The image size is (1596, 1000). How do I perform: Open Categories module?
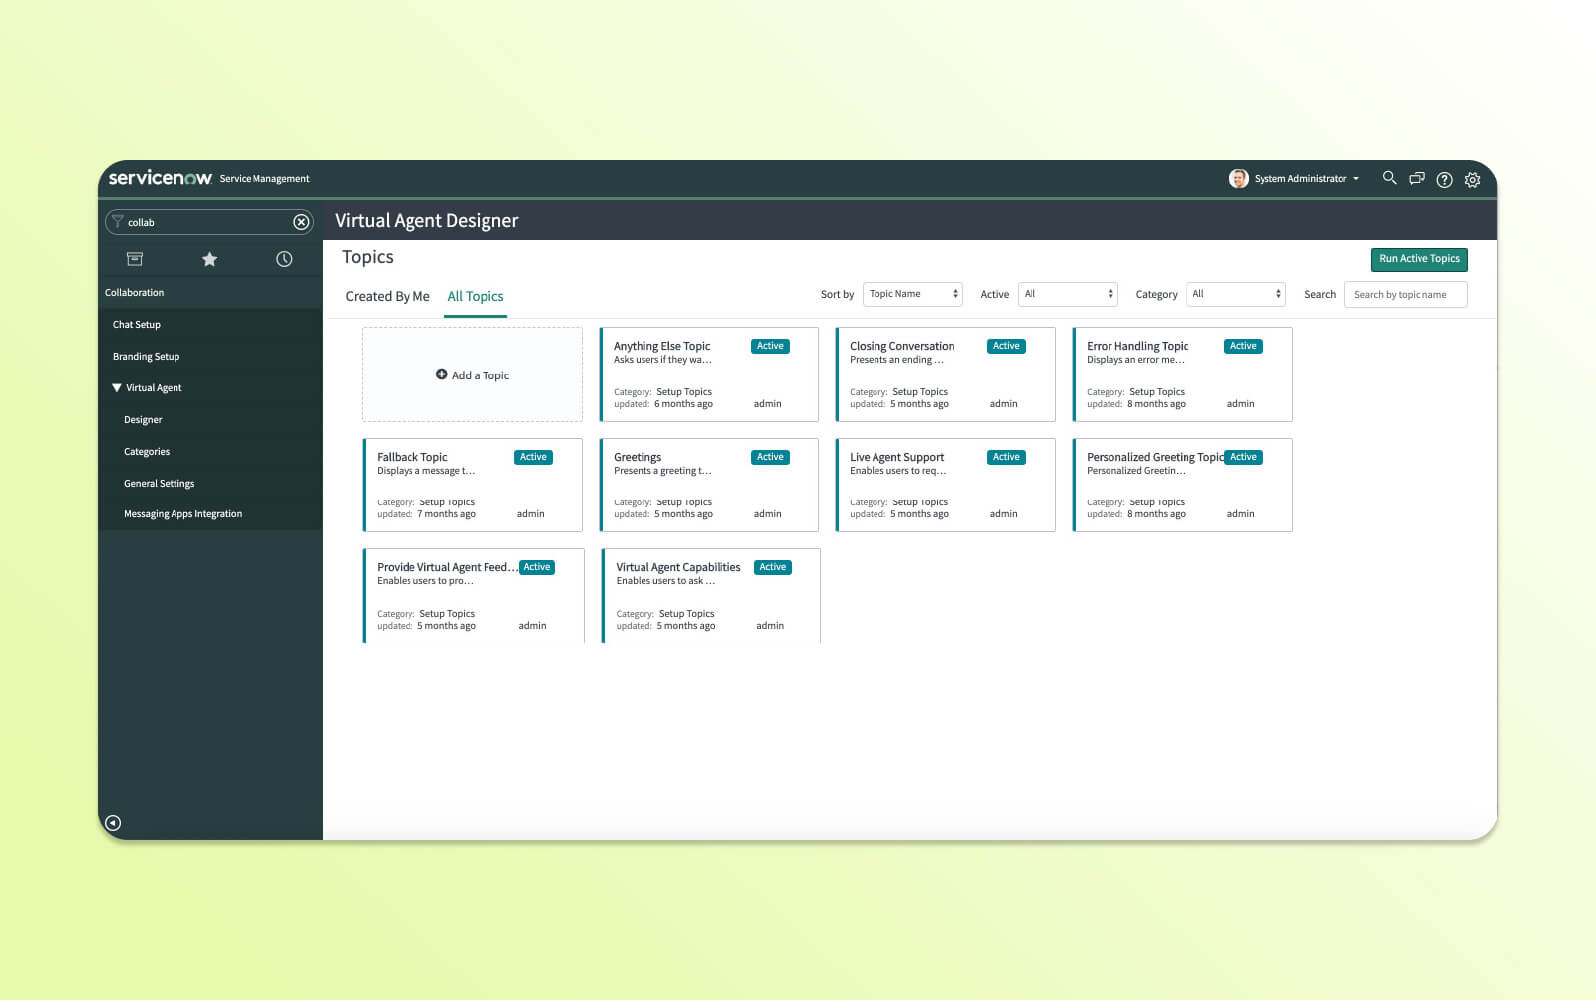point(147,452)
